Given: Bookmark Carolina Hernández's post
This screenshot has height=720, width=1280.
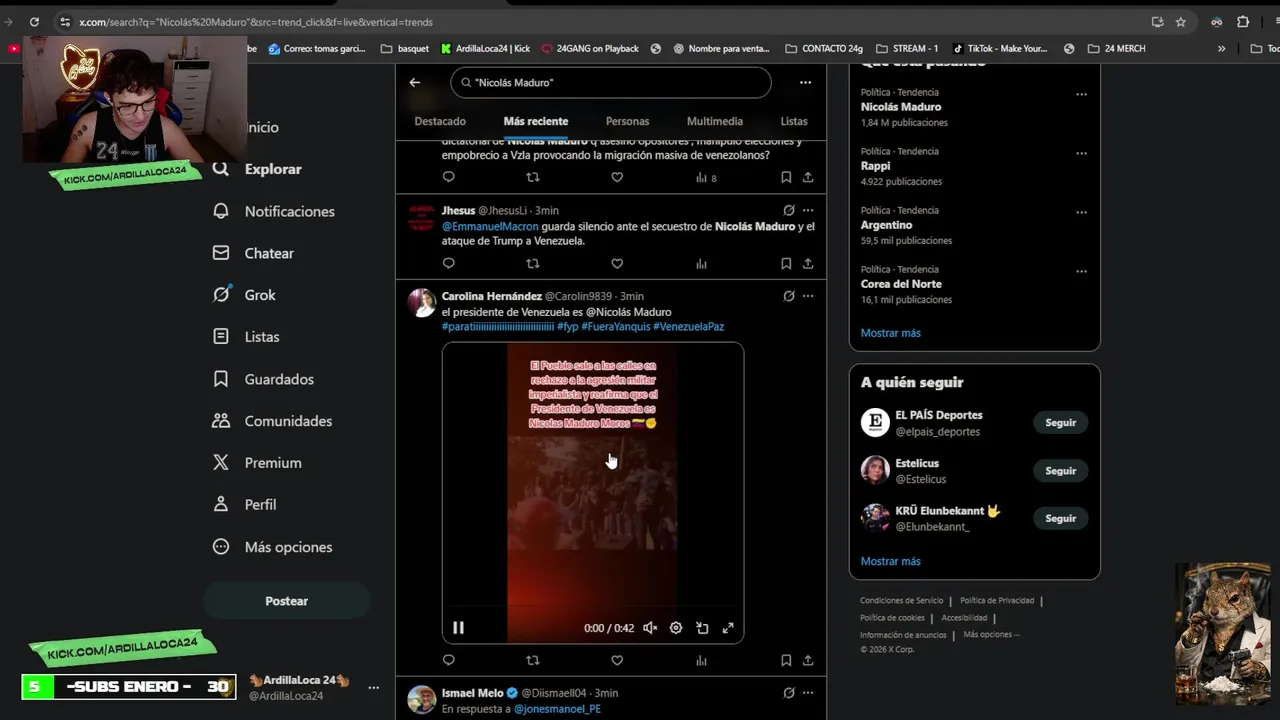Looking at the screenshot, I should [786, 661].
